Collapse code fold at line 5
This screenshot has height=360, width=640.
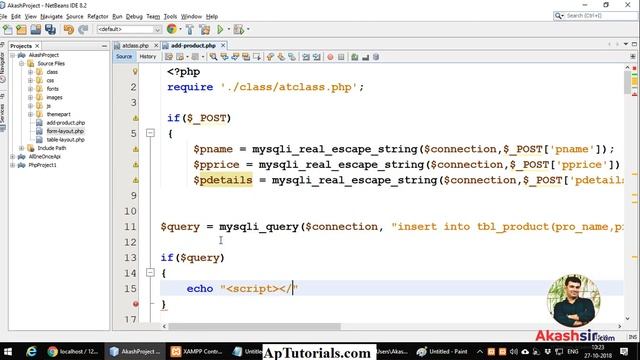coord(150,133)
